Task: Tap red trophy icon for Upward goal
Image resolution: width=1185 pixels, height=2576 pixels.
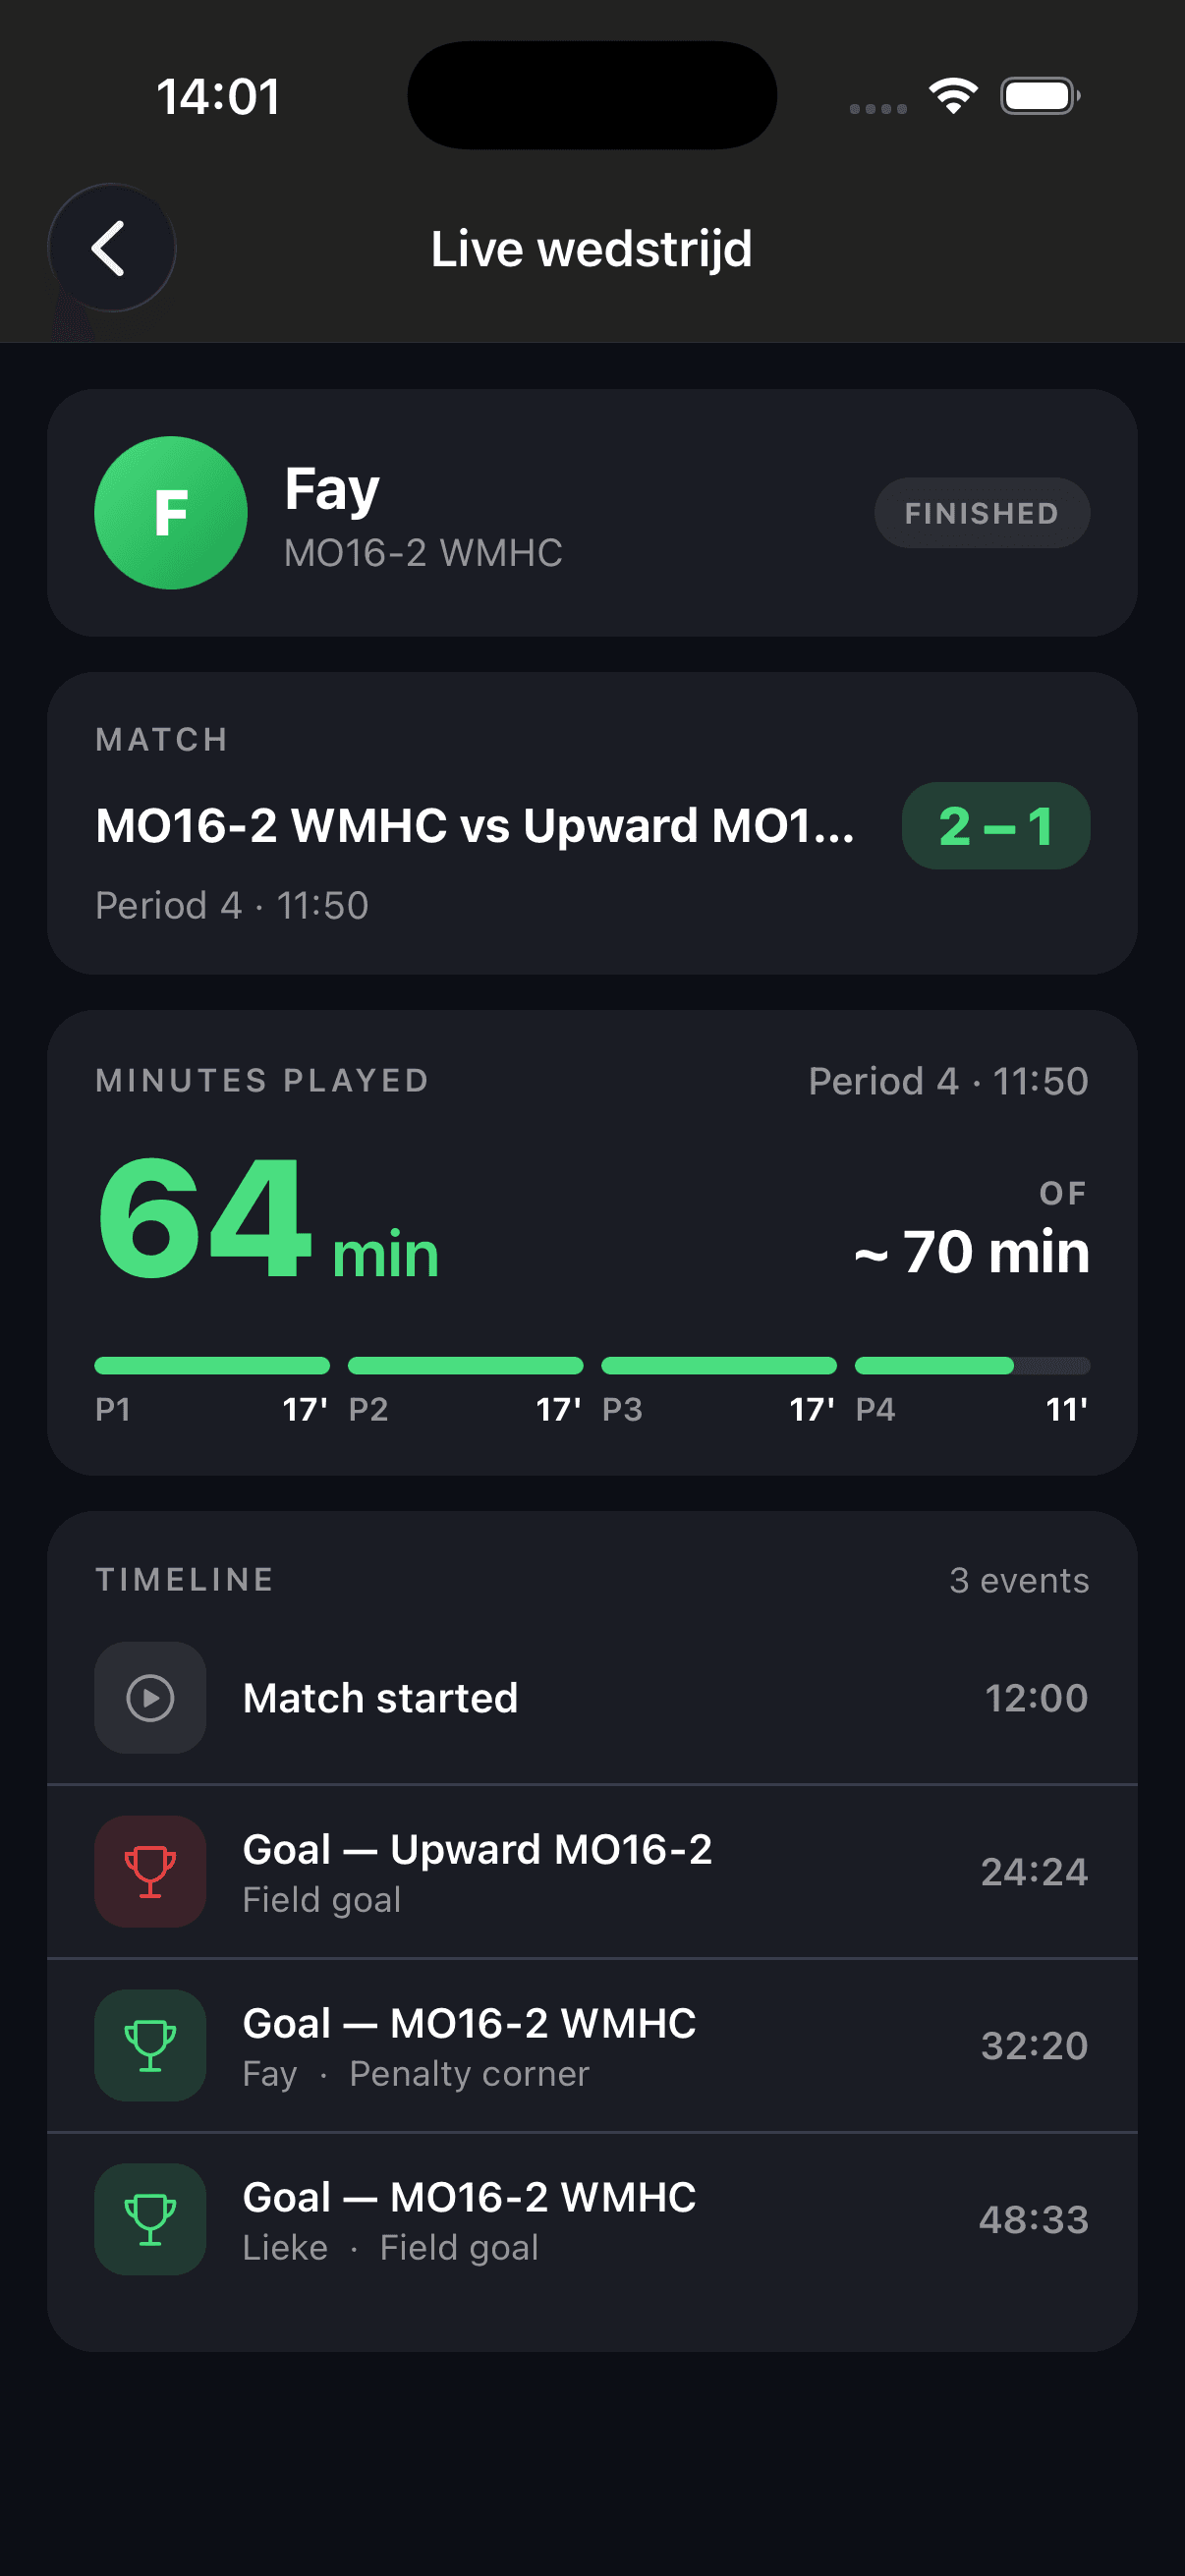Action: click(151, 1872)
